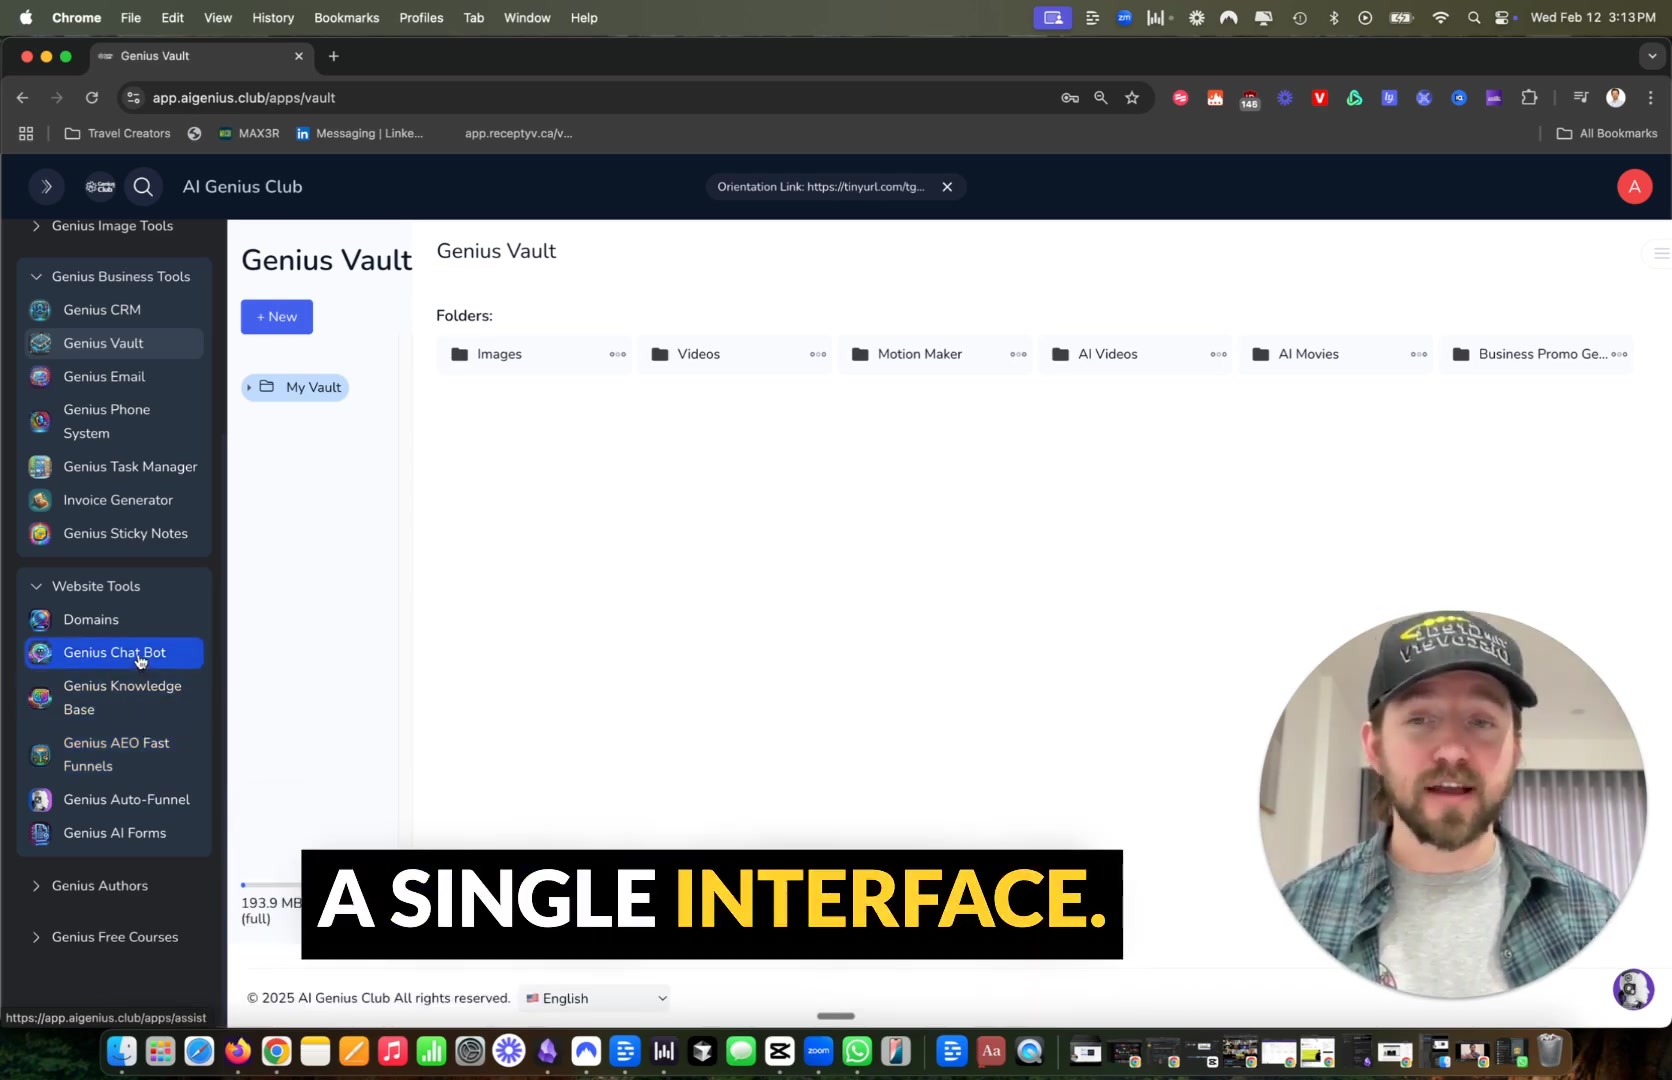1672x1080 pixels.
Task: Open Genius Task Manager
Action: [x=114, y=467]
